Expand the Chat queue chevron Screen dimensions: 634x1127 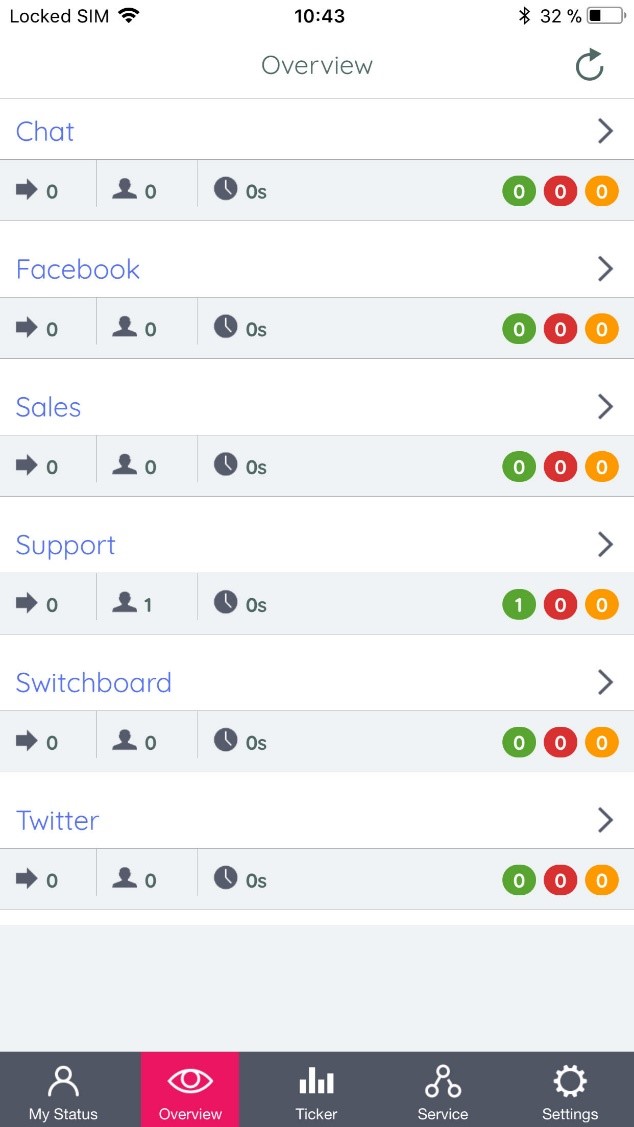tap(605, 131)
